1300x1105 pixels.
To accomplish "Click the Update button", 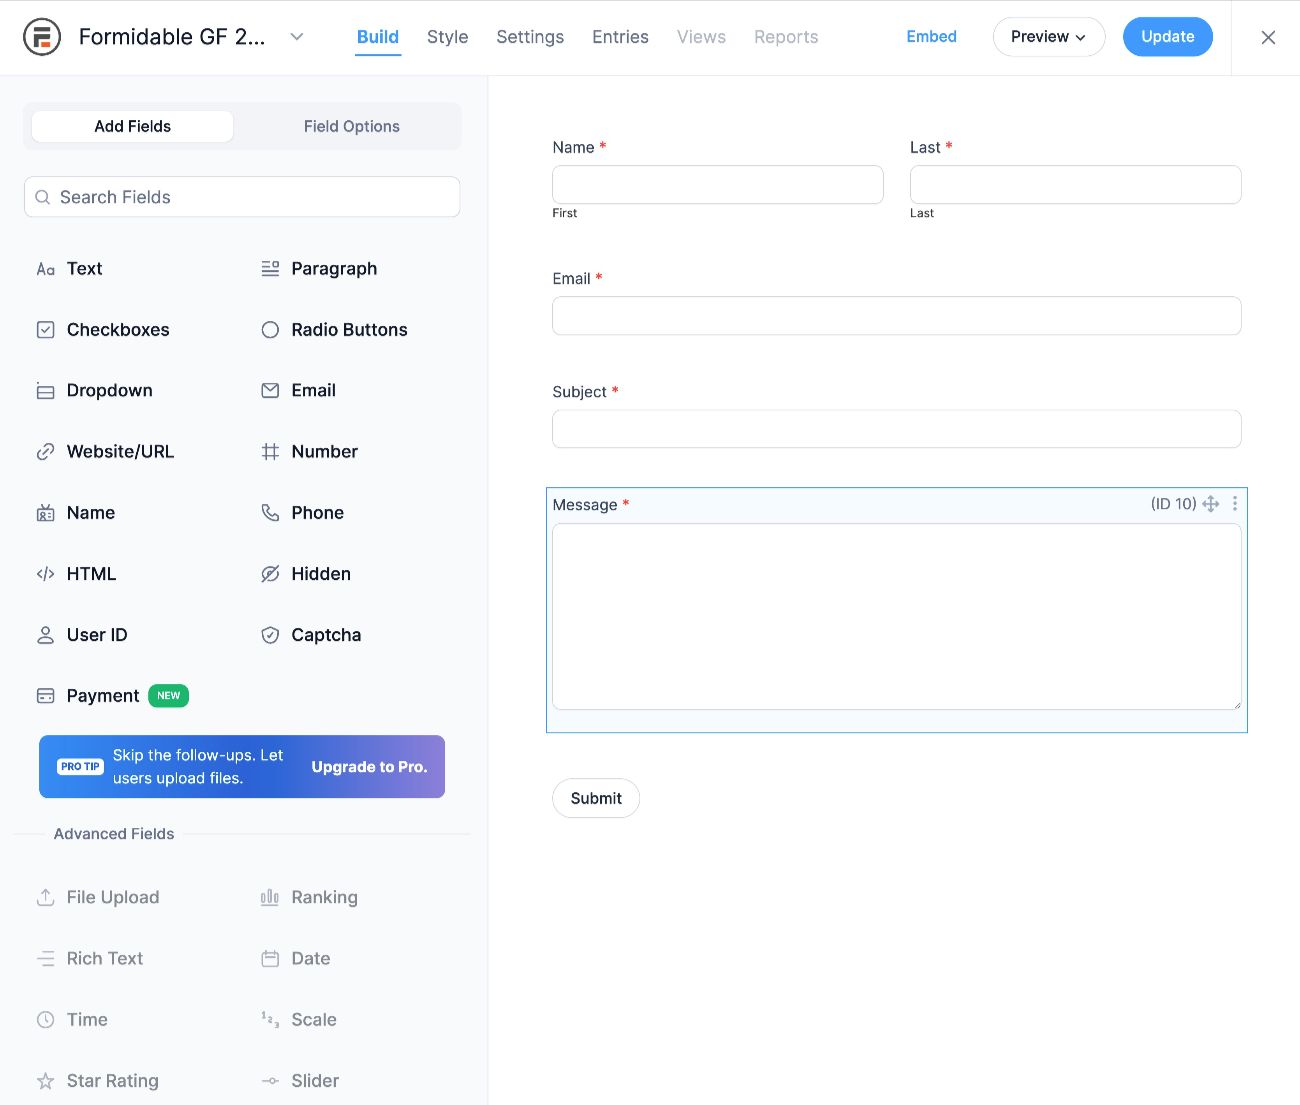I will tap(1167, 36).
